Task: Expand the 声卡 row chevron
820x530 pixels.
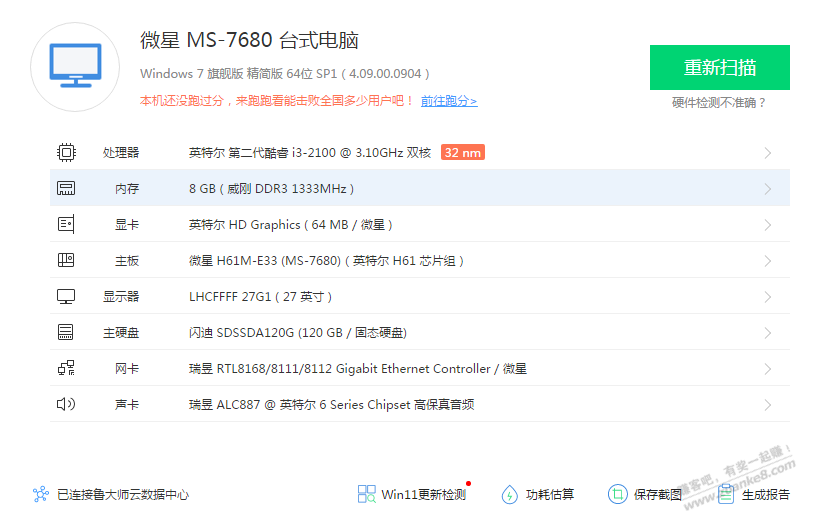Action: [x=768, y=404]
